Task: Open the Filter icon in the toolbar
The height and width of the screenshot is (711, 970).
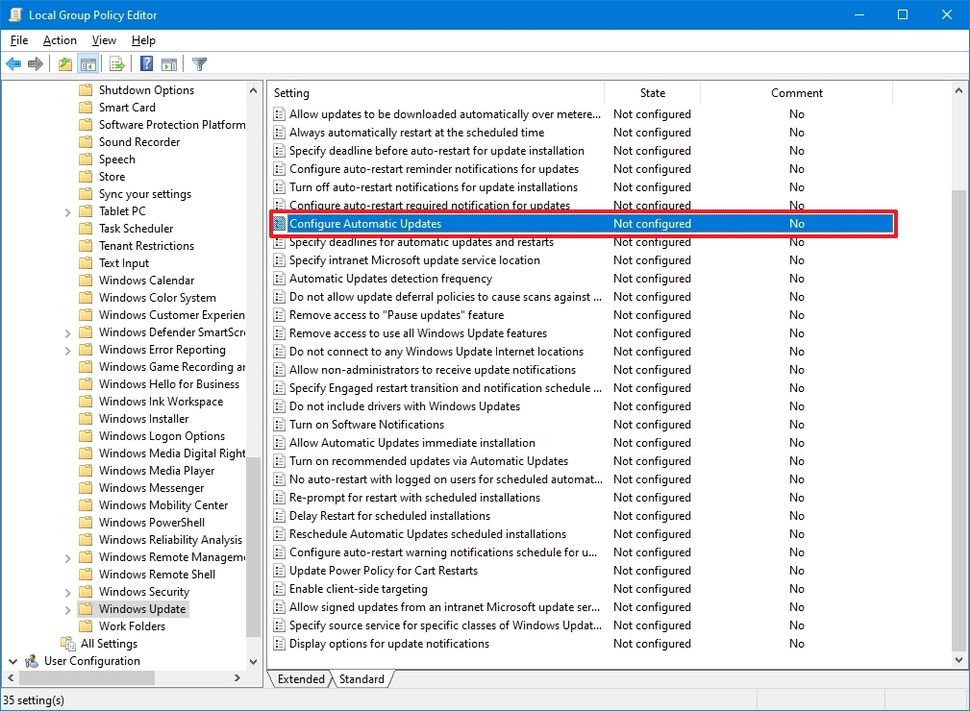Action: point(198,63)
